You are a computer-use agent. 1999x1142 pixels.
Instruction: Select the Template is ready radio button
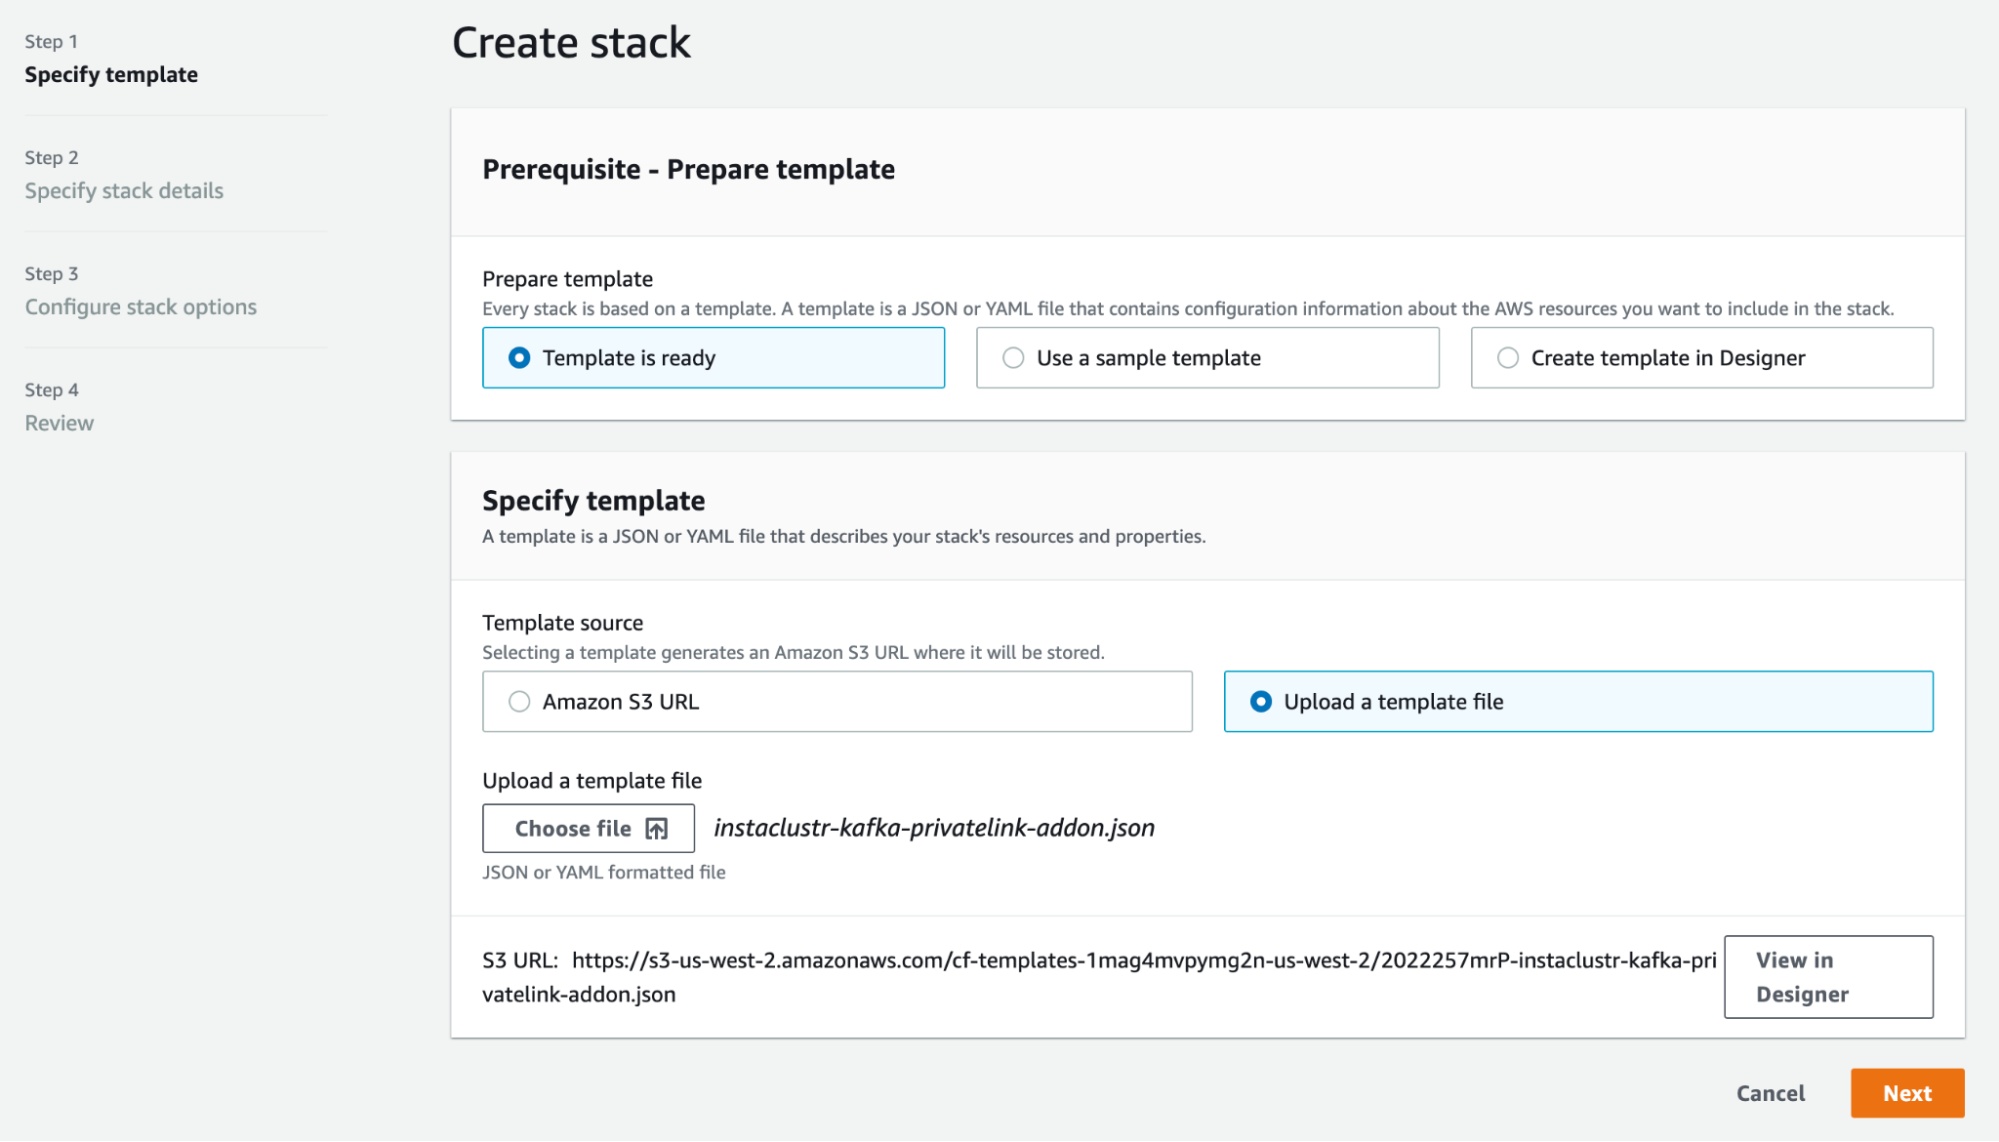pos(519,358)
